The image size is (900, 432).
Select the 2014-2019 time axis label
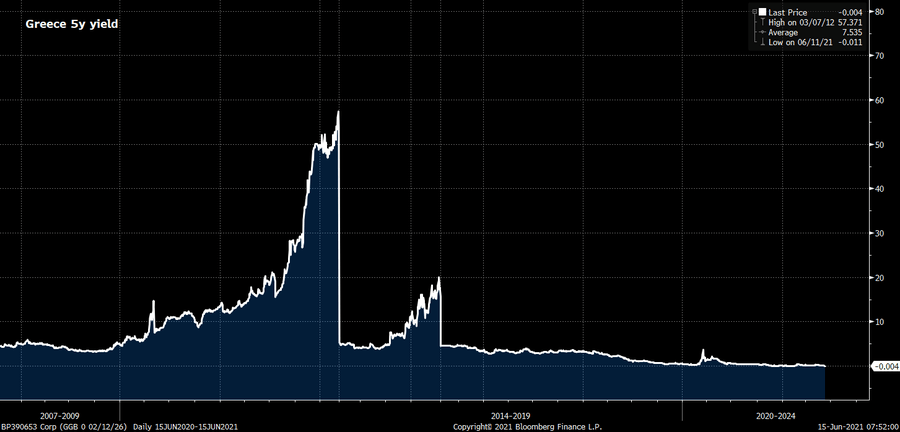(x=510, y=415)
